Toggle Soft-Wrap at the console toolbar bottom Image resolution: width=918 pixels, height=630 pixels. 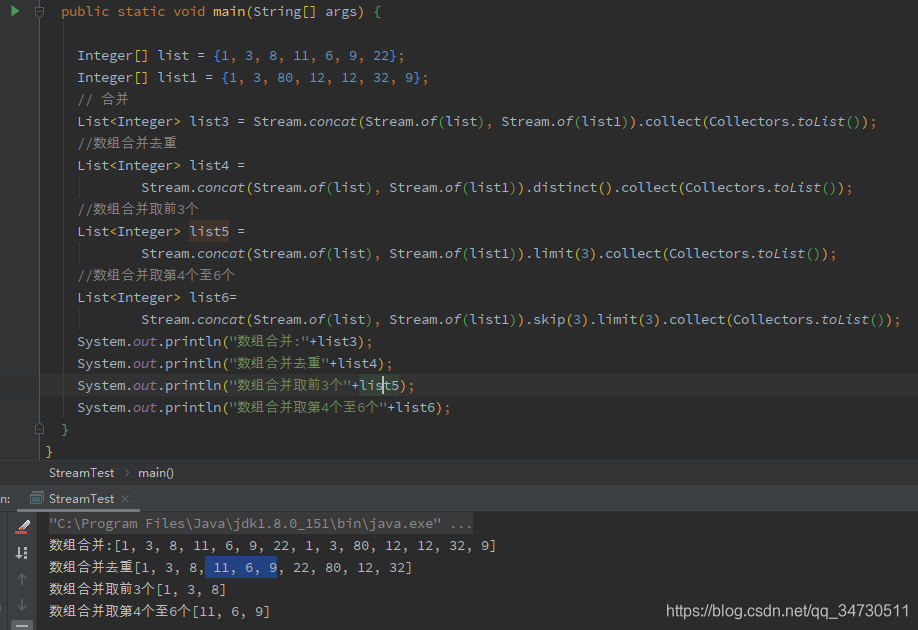(22, 622)
